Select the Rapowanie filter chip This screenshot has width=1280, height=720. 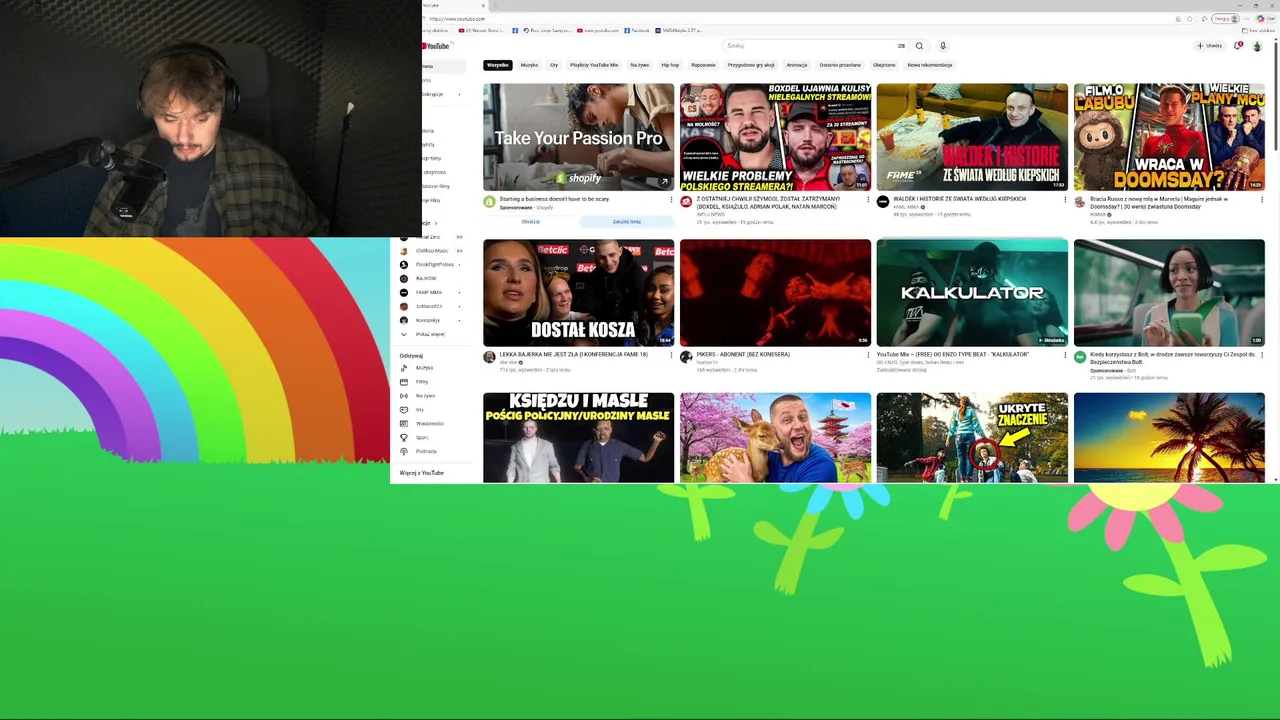(x=703, y=65)
